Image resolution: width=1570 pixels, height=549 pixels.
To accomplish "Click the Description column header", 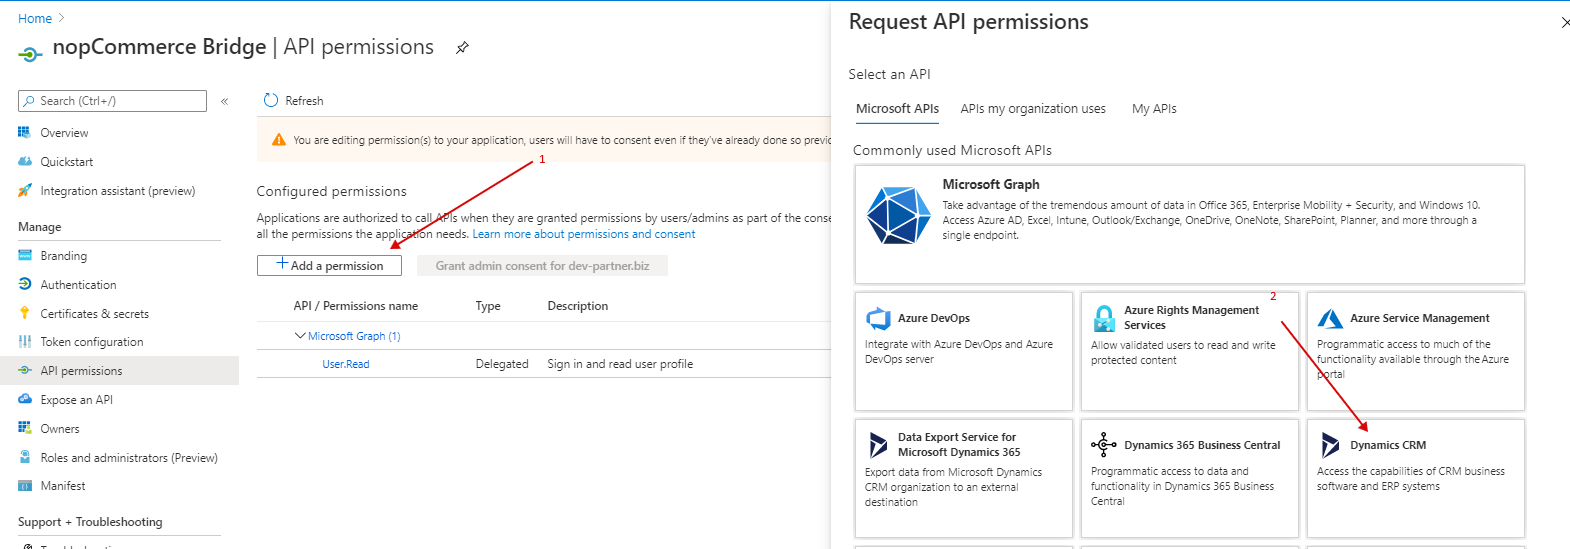I will point(578,306).
